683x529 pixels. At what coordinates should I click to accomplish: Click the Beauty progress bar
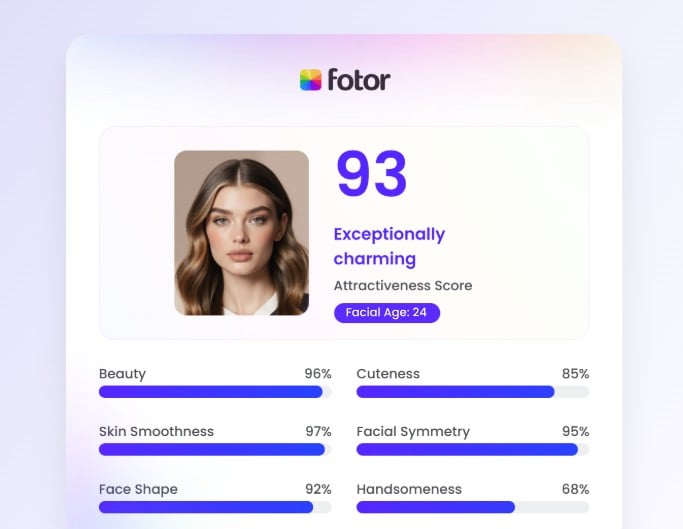pos(215,392)
